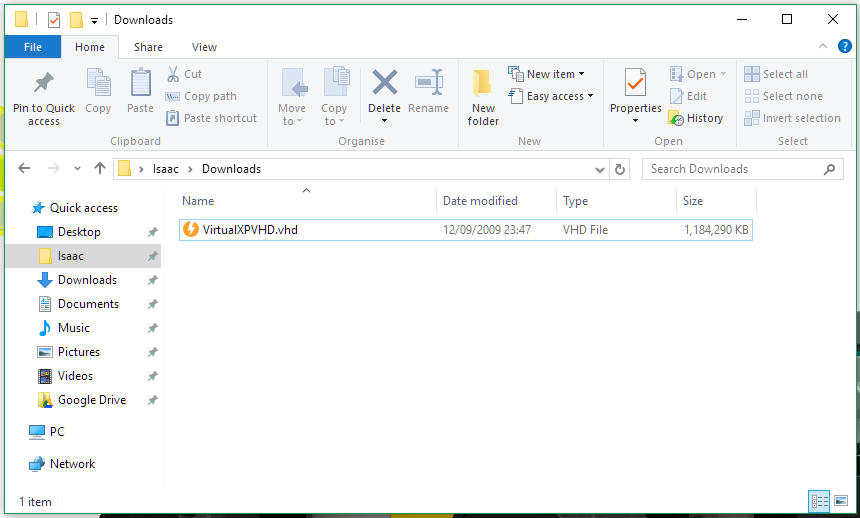Select Cut scissors command
Screen dimensions: 860x518
(185, 74)
